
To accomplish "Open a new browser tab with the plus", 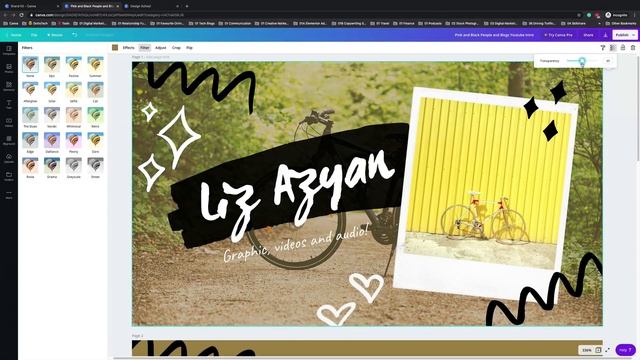I will (x=187, y=6).
